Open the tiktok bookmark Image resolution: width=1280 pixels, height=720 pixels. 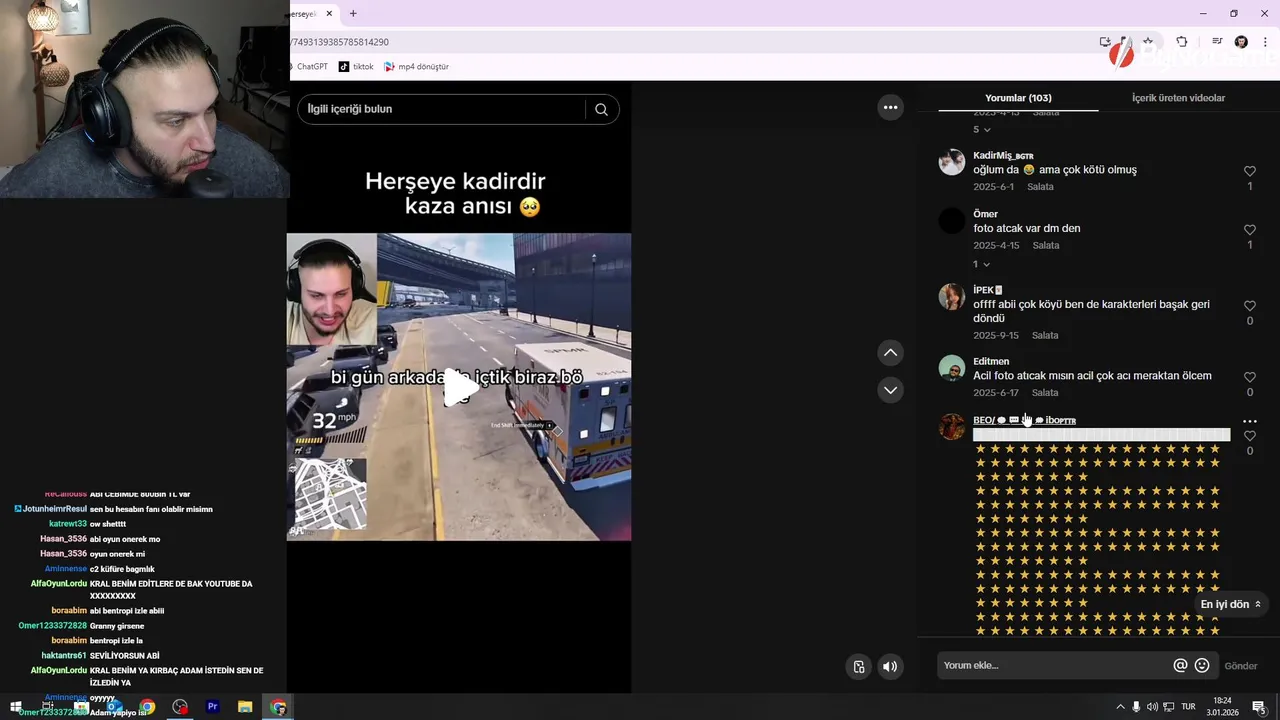[x=356, y=66]
